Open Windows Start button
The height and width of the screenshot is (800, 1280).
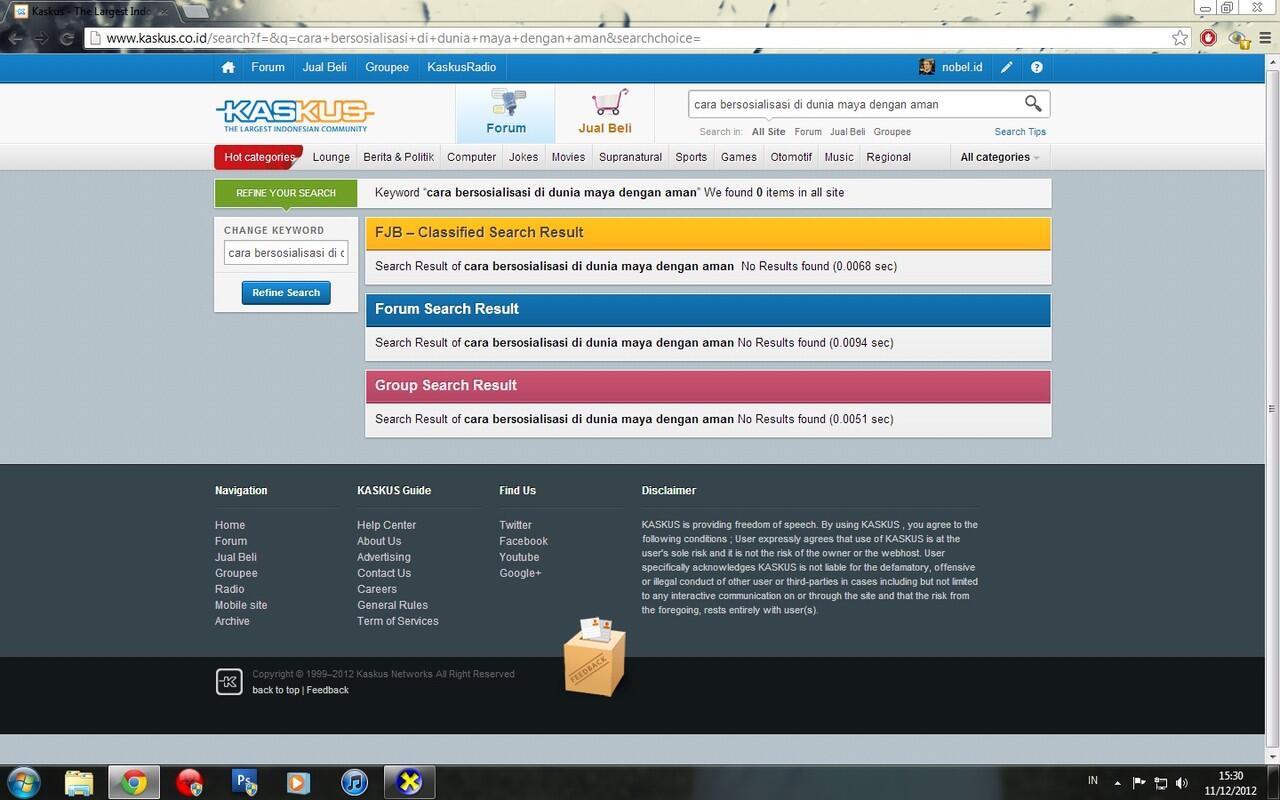pyautogui.click(x=23, y=781)
